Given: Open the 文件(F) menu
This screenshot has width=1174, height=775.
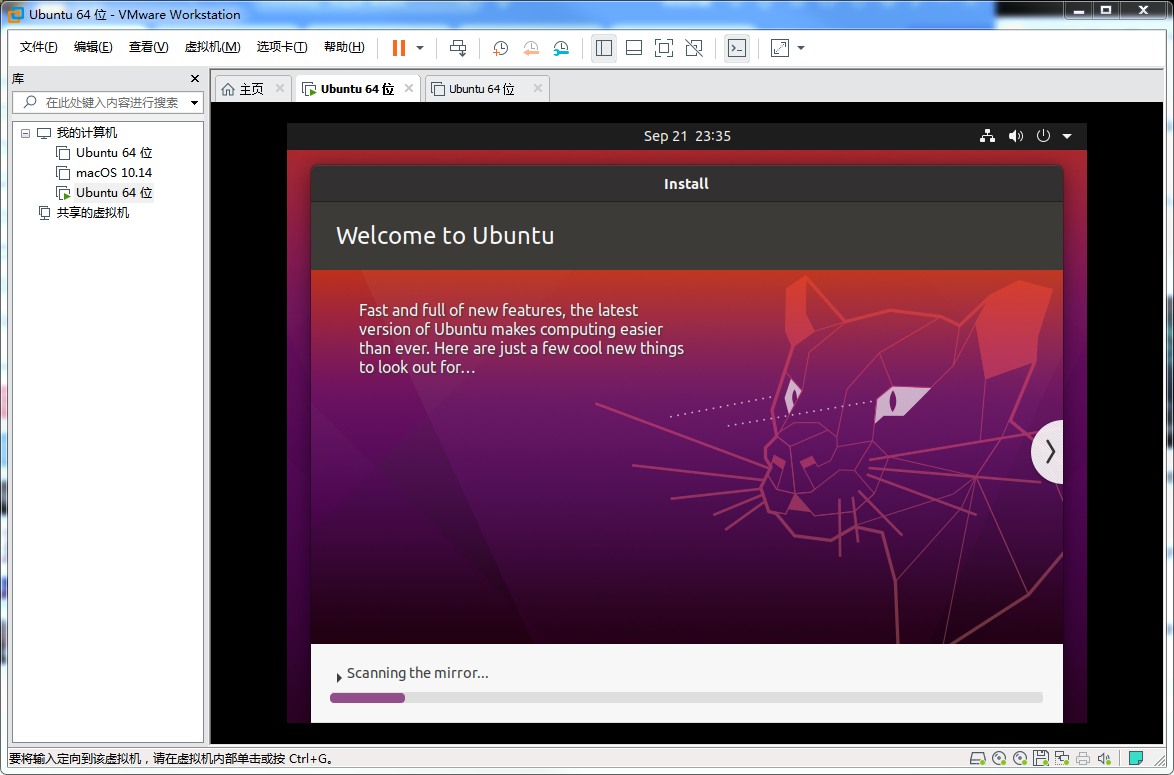Looking at the screenshot, I should point(38,47).
